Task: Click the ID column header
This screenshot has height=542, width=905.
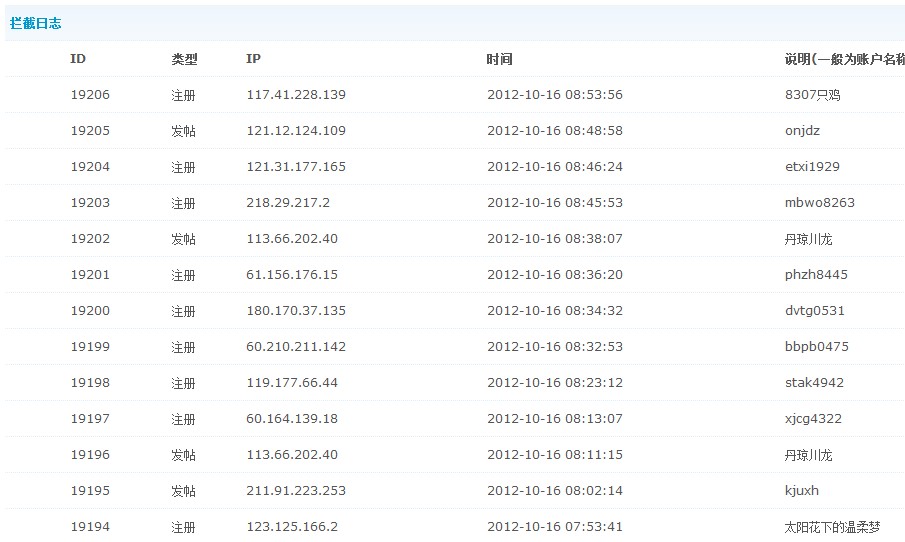Action: point(78,59)
